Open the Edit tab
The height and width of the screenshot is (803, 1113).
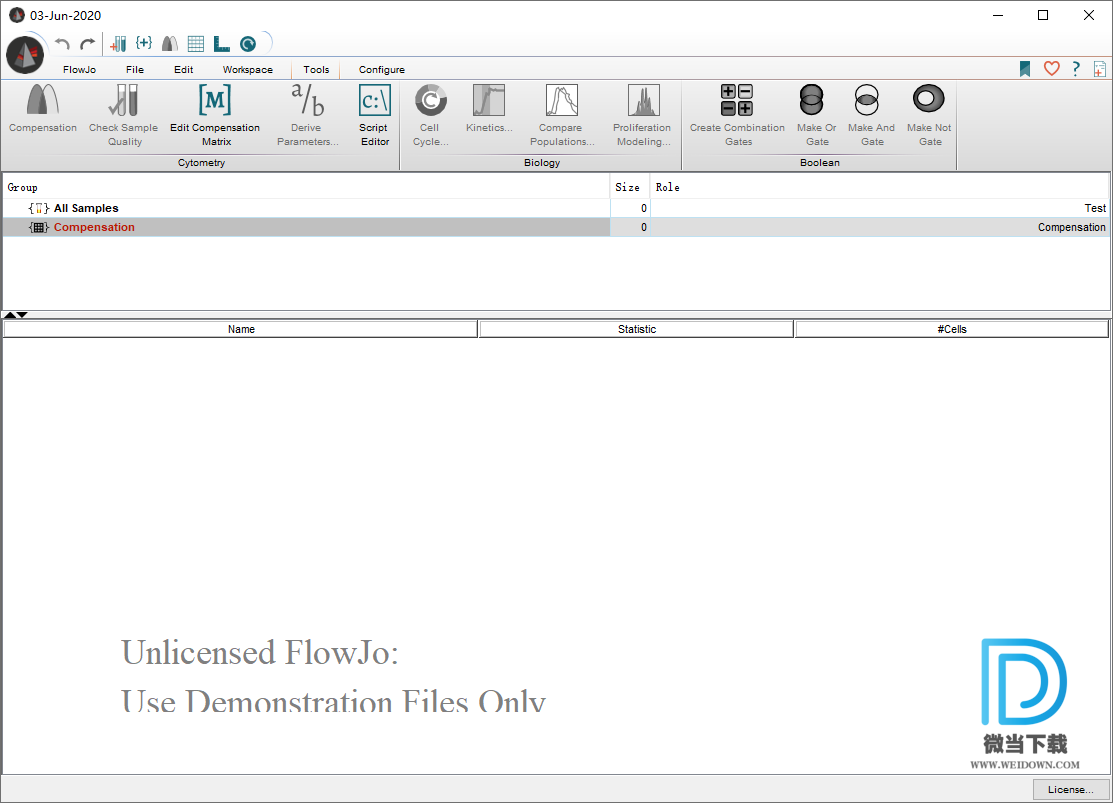tap(184, 70)
